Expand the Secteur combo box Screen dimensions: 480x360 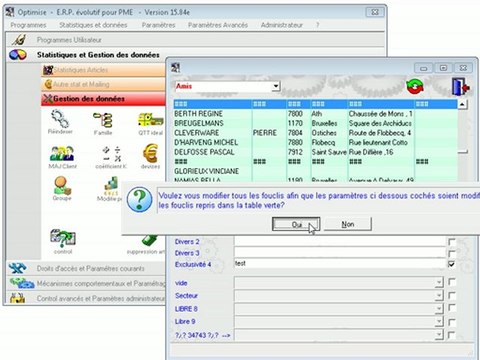[439, 296]
